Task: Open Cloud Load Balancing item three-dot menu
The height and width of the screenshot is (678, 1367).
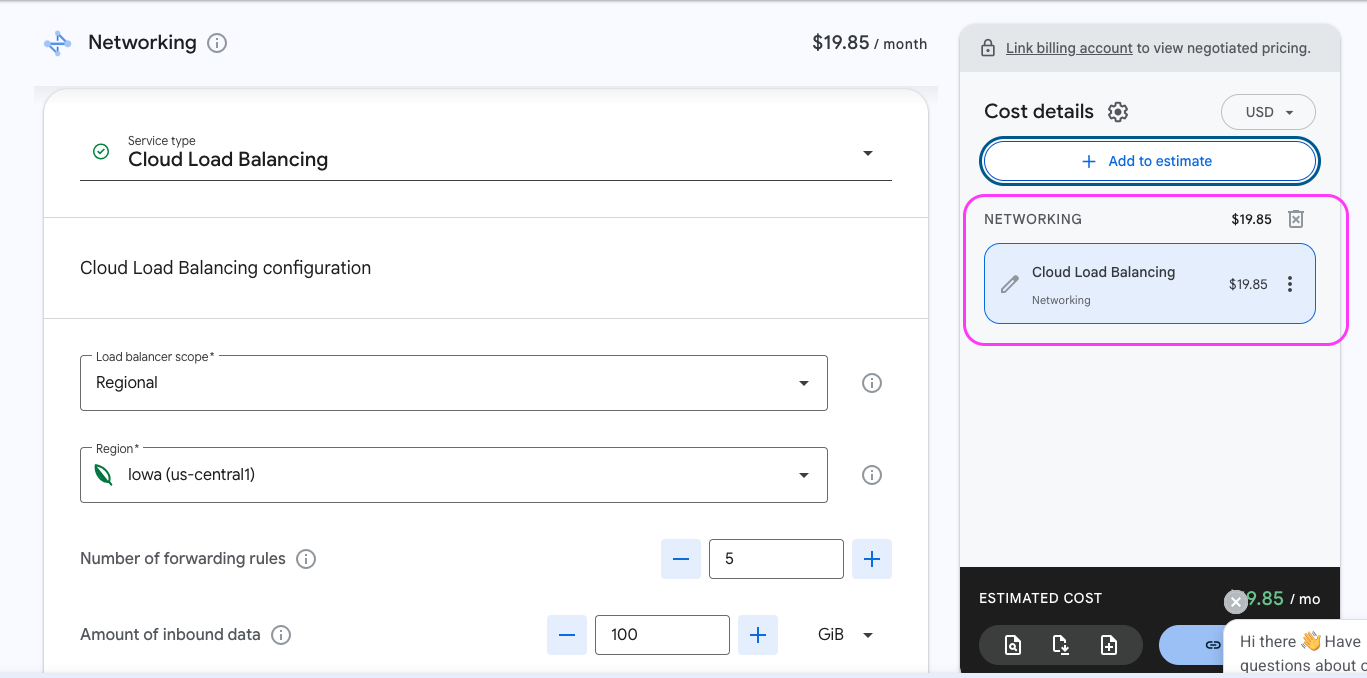Action: point(1290,284)
